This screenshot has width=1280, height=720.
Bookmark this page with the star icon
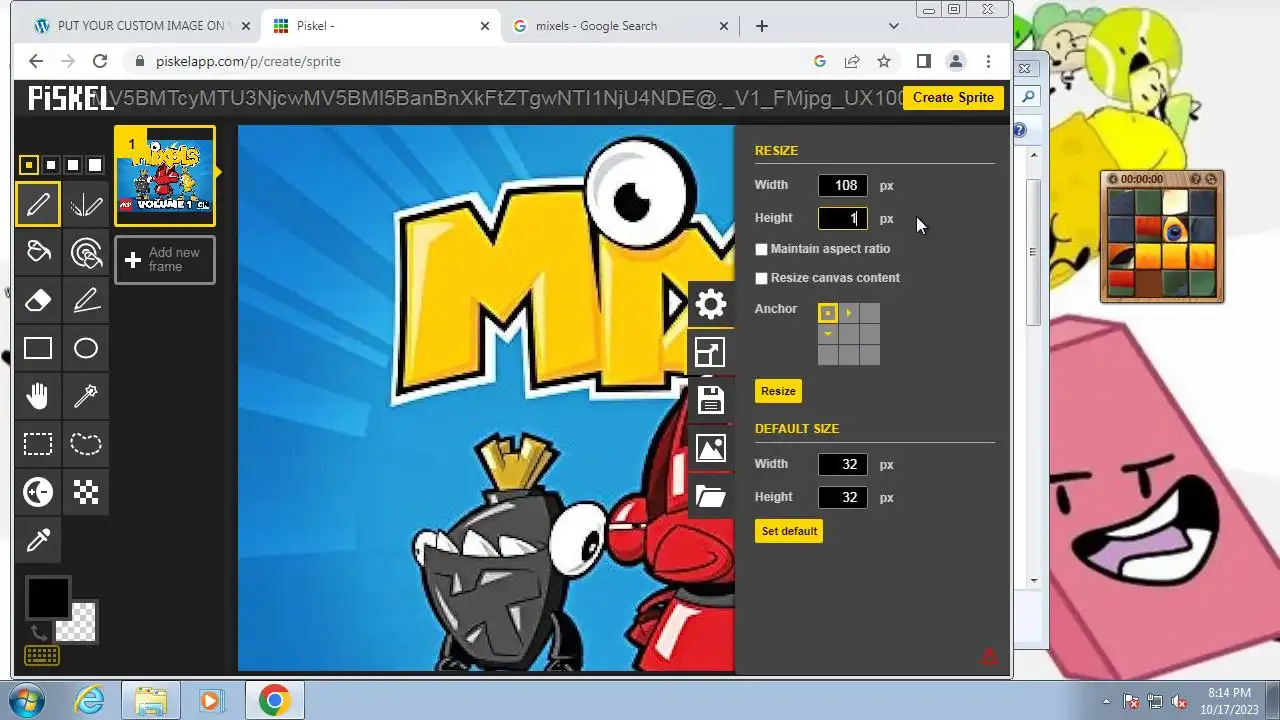884,61
